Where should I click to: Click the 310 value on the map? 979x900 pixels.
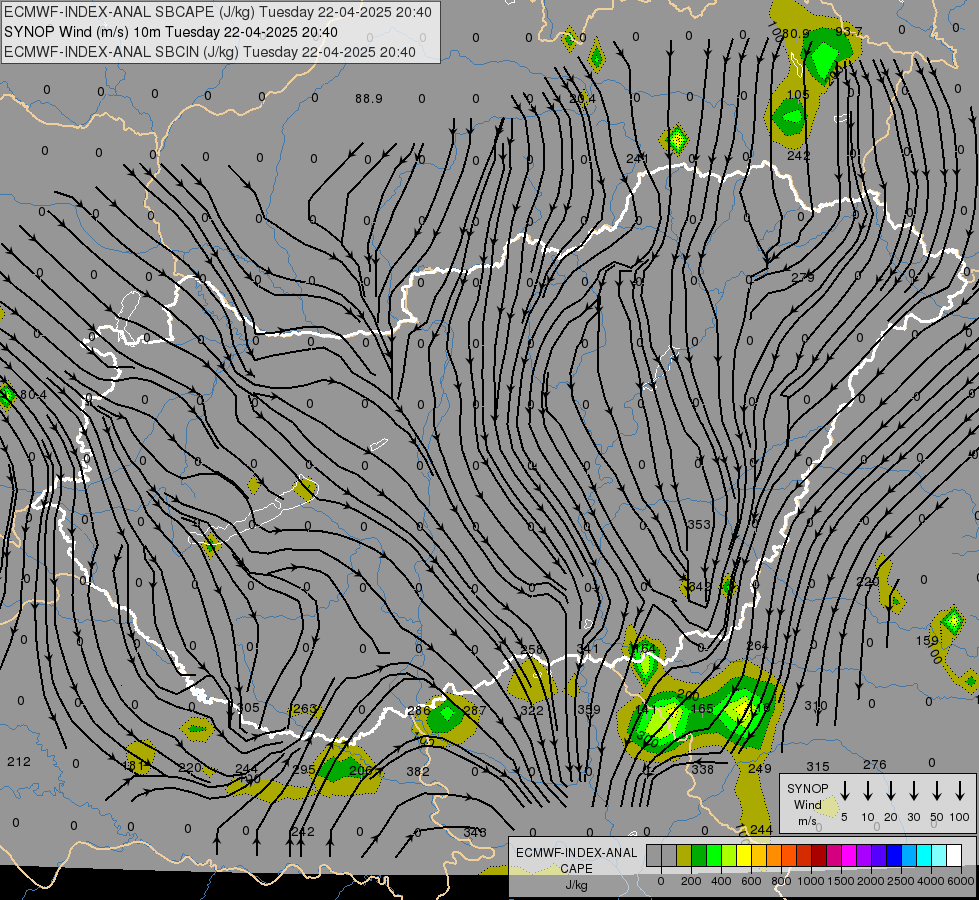coord(815,706)
